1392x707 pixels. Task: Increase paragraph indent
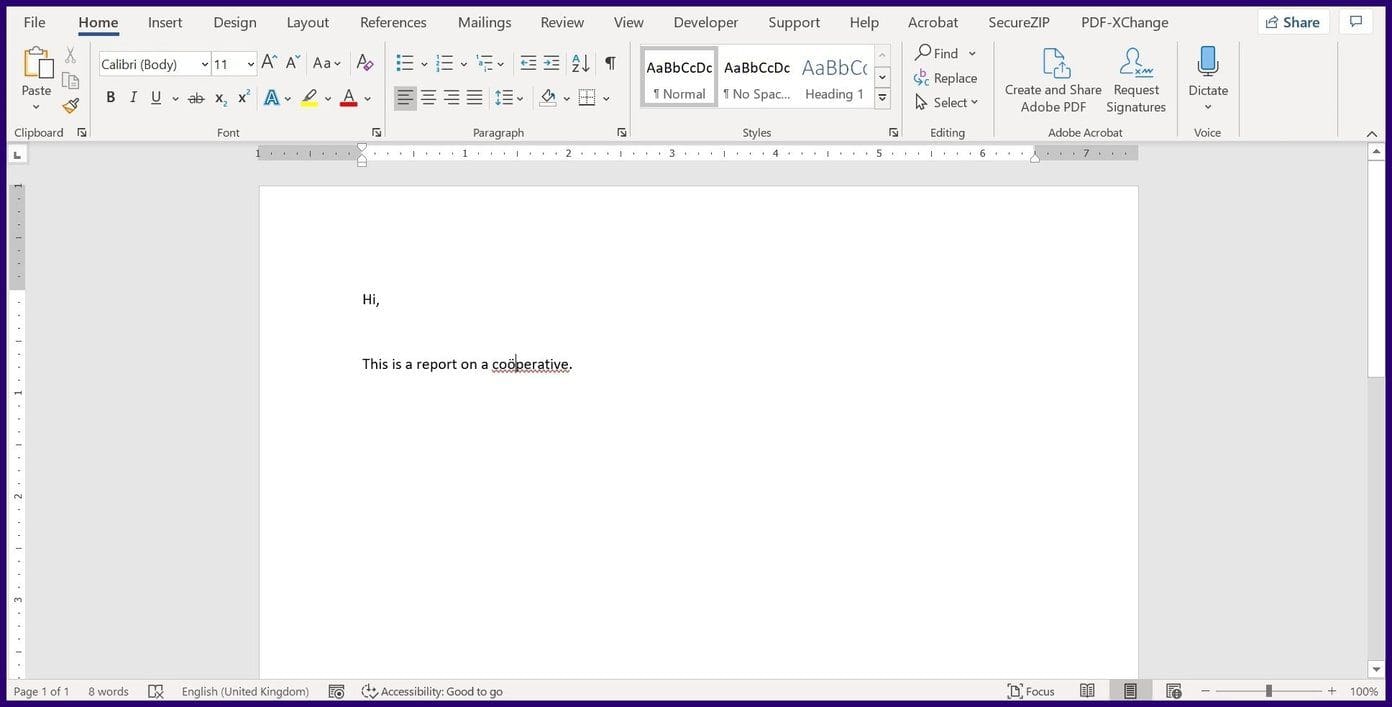pos(551,63)
